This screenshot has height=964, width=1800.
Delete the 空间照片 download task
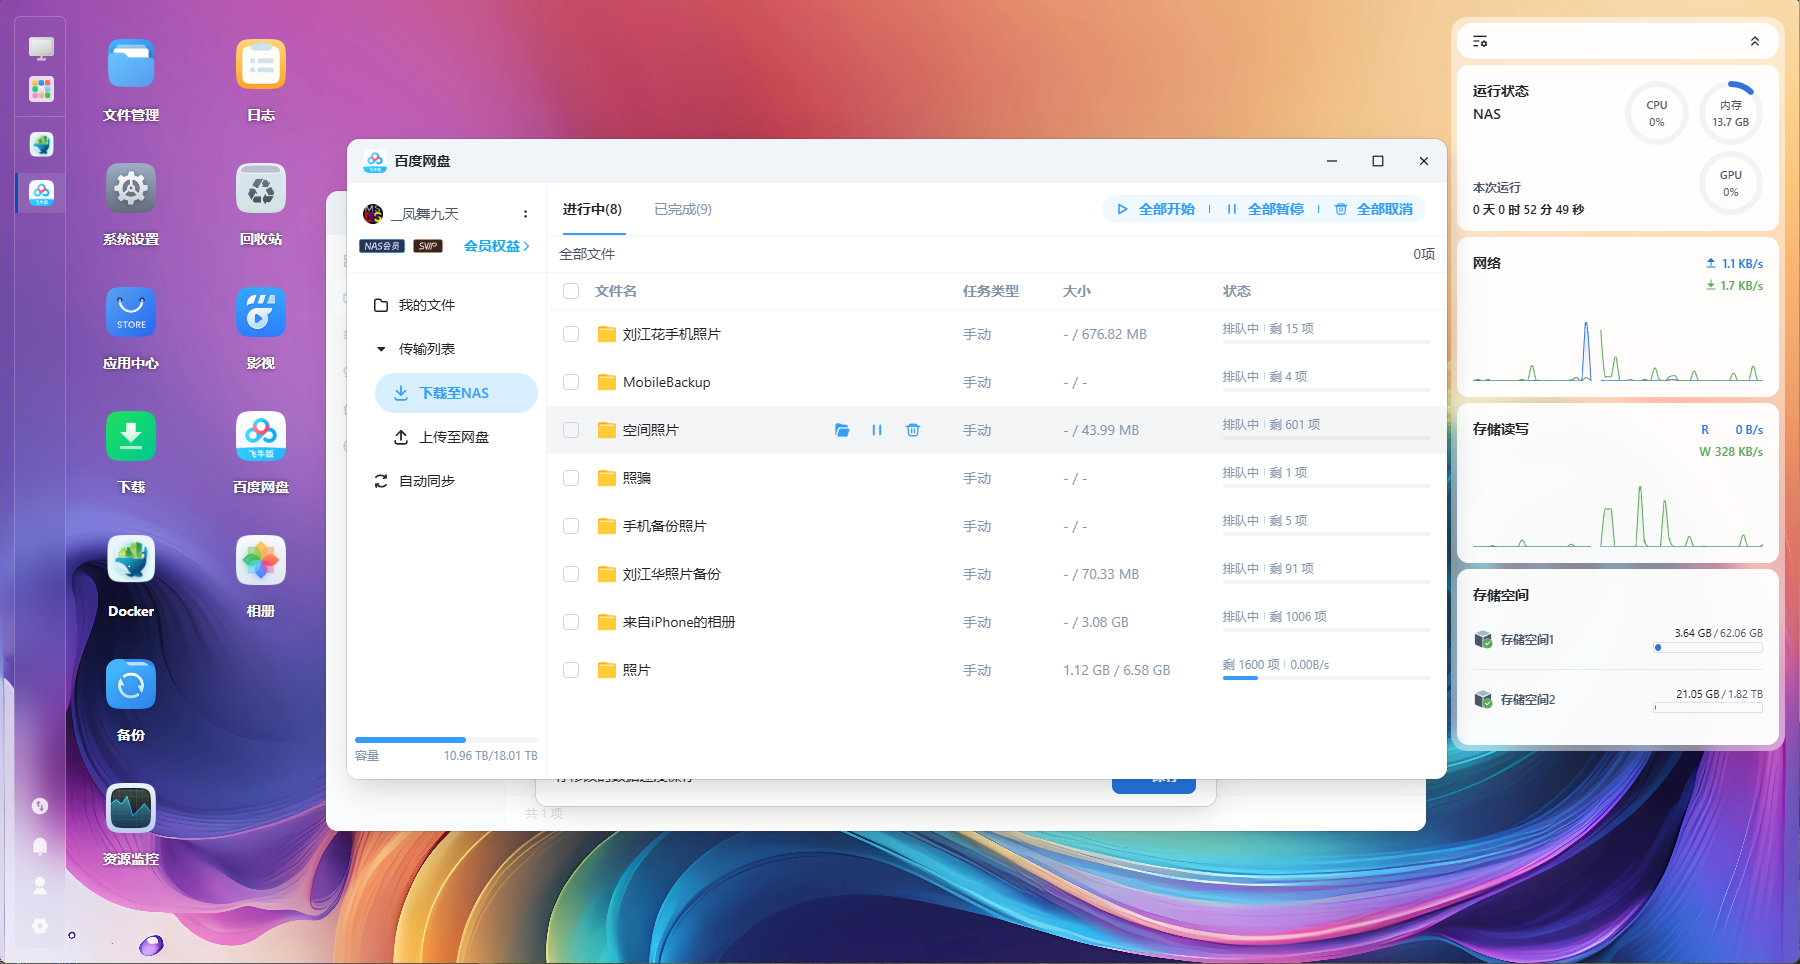pyautogui.click(x=913, y=430)
